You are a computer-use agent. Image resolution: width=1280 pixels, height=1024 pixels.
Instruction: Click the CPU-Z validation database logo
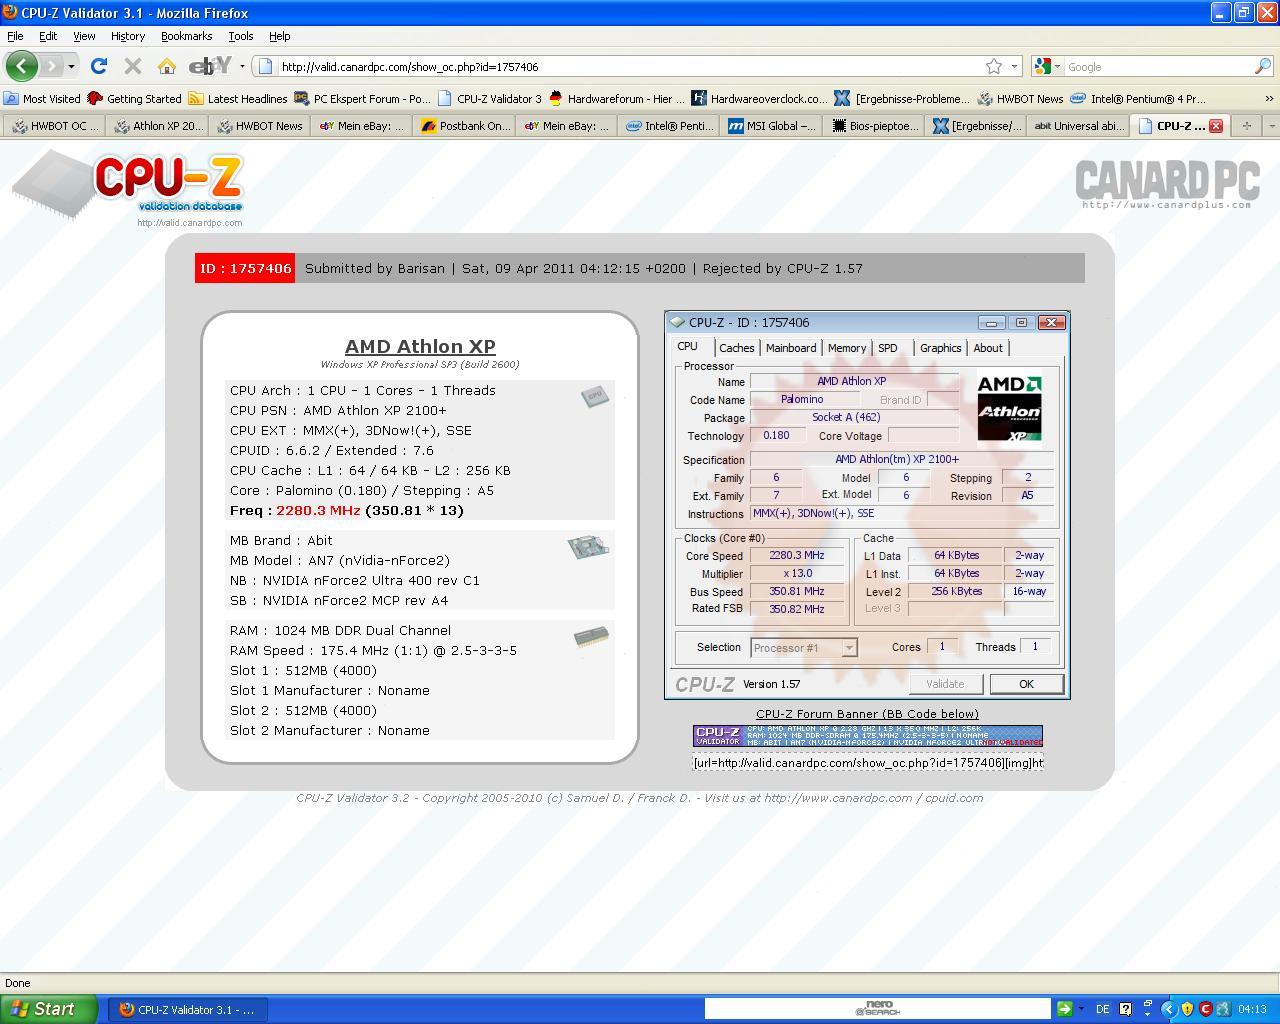[127, 188]
